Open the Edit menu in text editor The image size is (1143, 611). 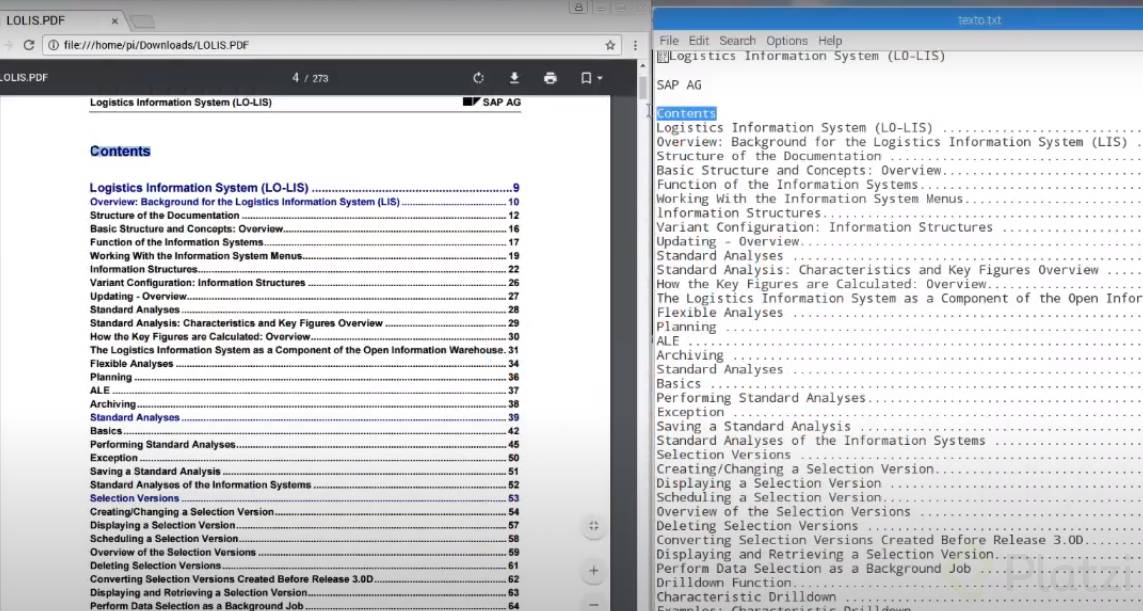point(698,41)
